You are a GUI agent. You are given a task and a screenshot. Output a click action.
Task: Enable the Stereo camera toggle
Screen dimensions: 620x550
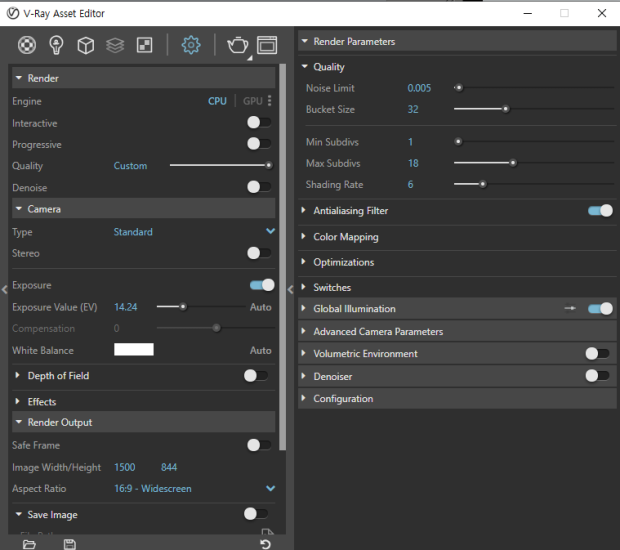click(x=259, y=253)
